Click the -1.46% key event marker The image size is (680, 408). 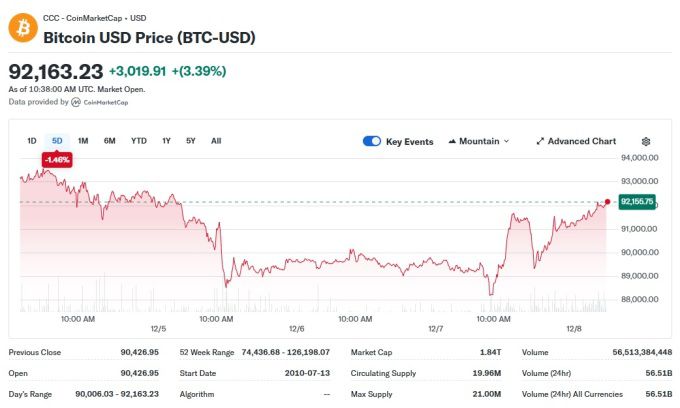[x=56, y=159]
